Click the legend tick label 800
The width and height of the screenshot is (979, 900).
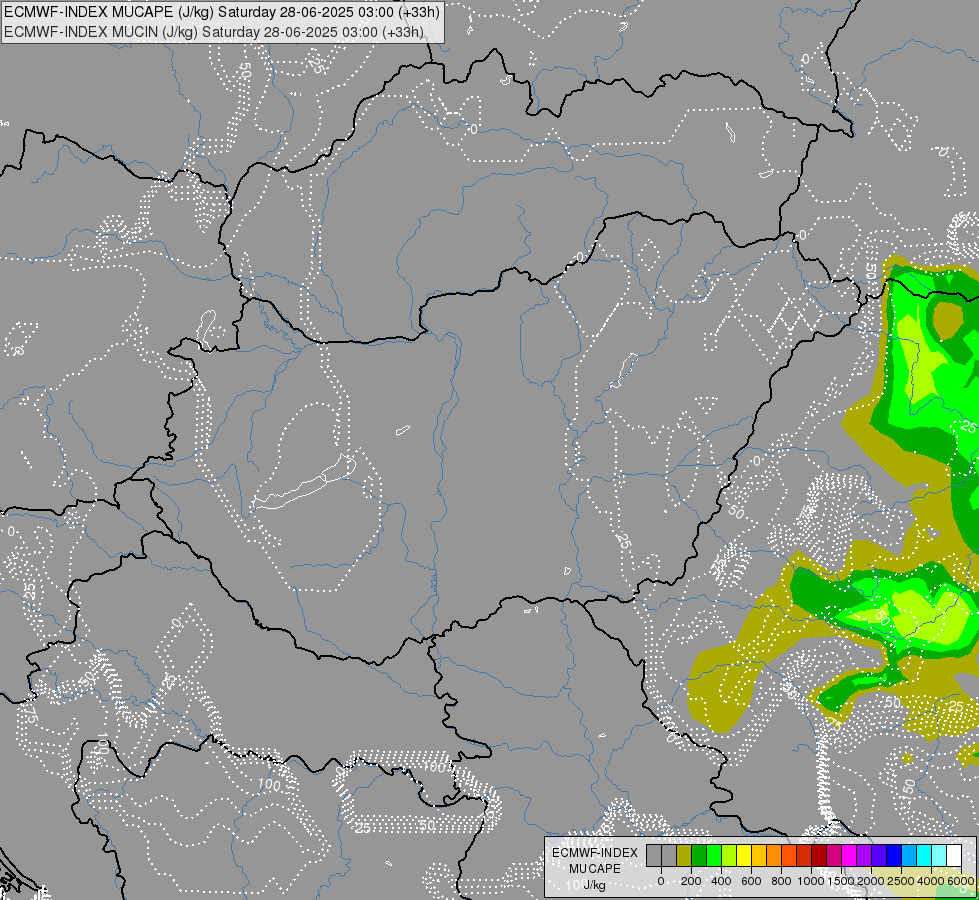tap(781, 881)
